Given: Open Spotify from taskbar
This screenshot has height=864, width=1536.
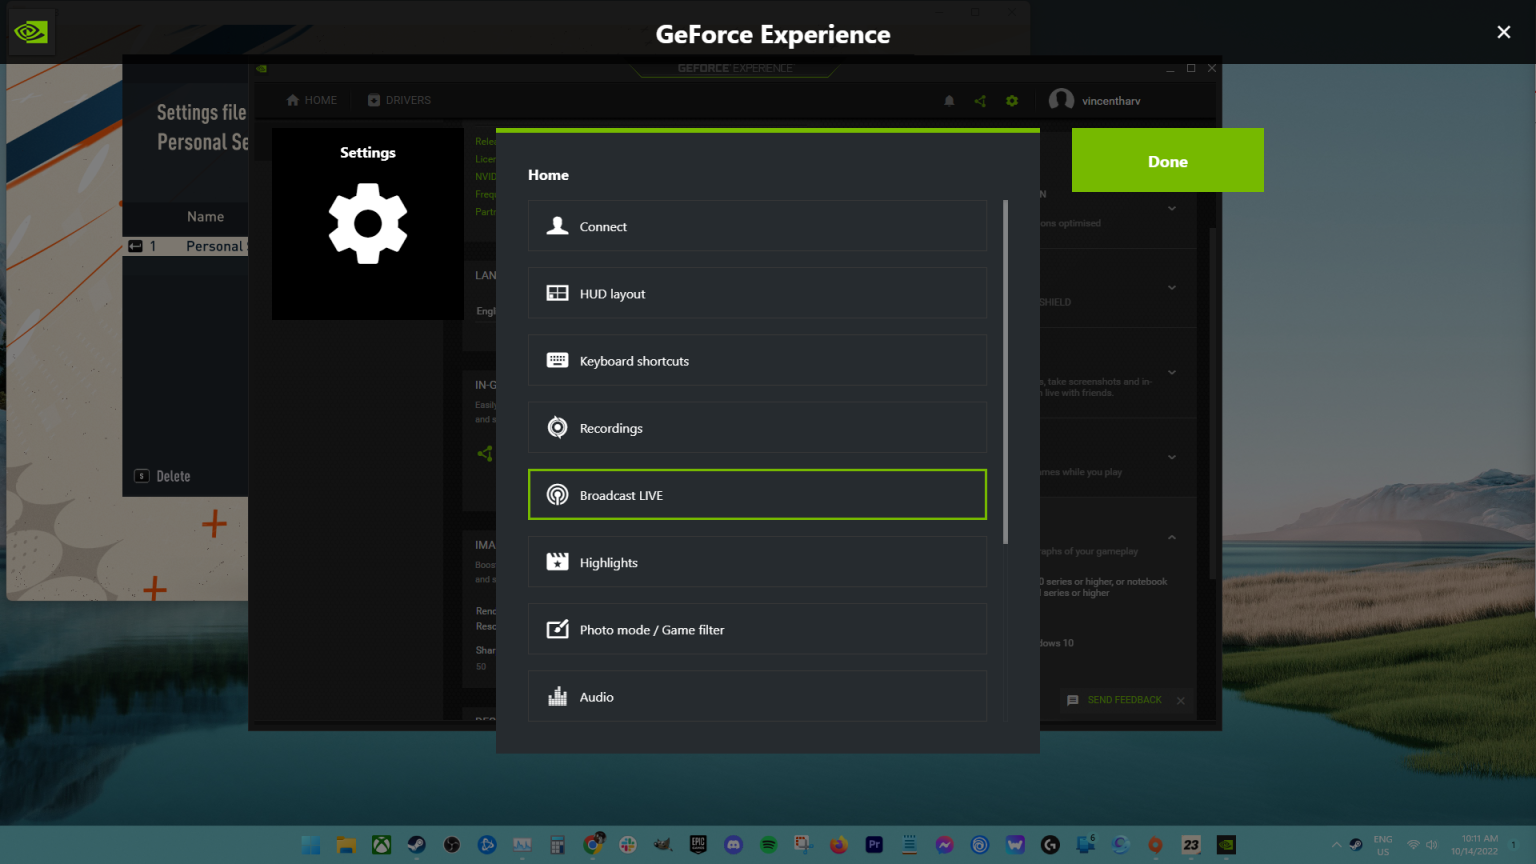Looking at the screenshot, I should point(768,845).
